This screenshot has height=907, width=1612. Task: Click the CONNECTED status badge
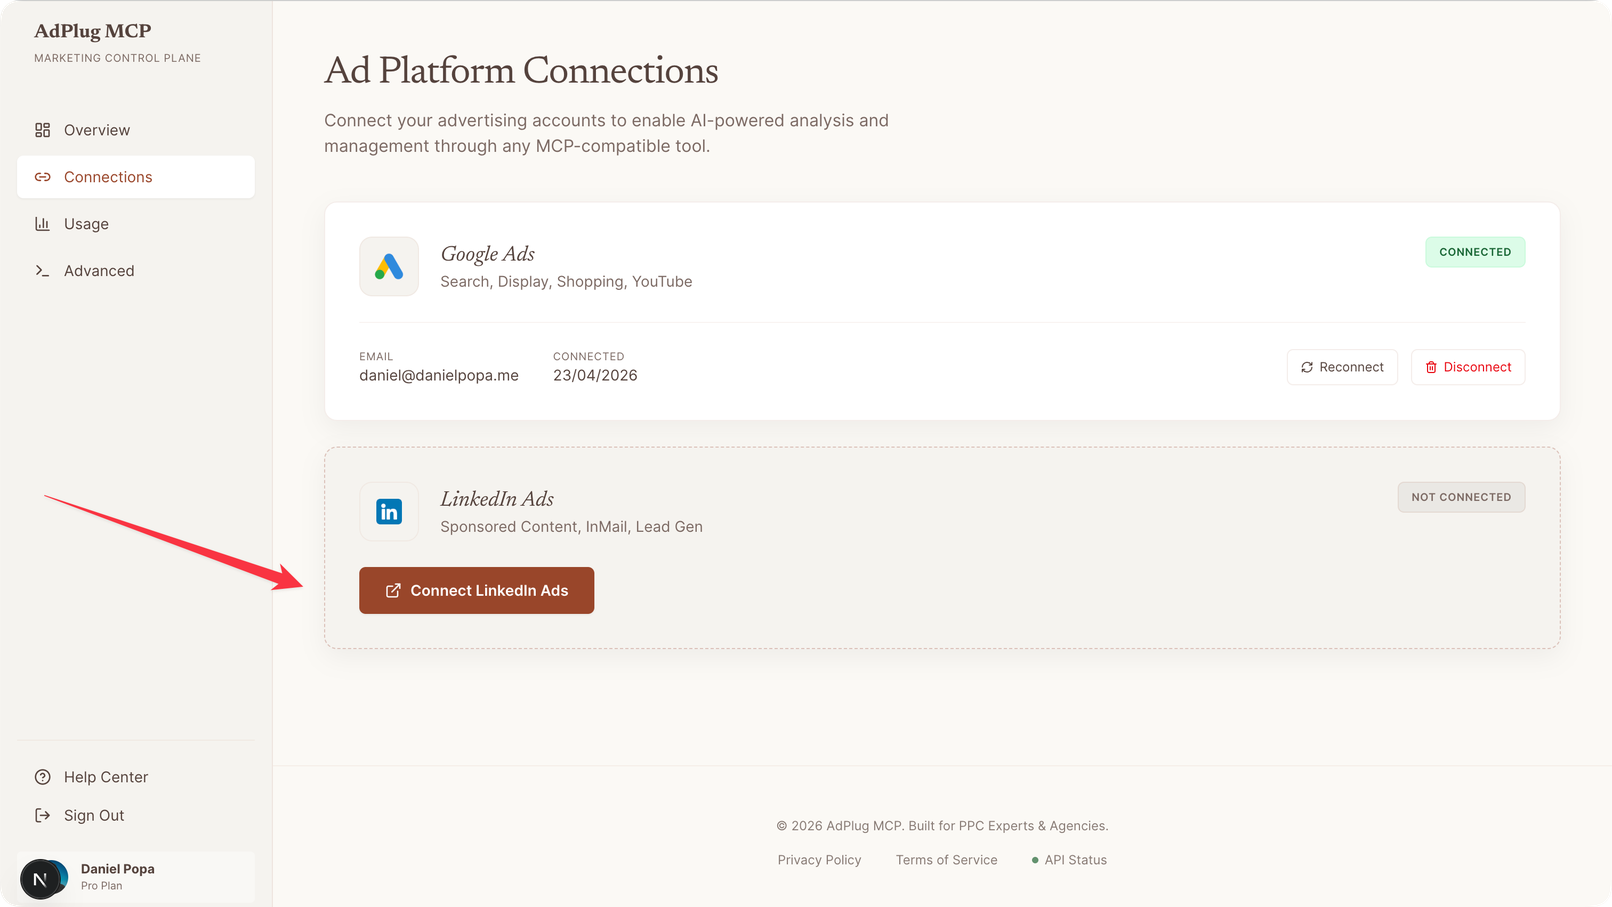1475,252
